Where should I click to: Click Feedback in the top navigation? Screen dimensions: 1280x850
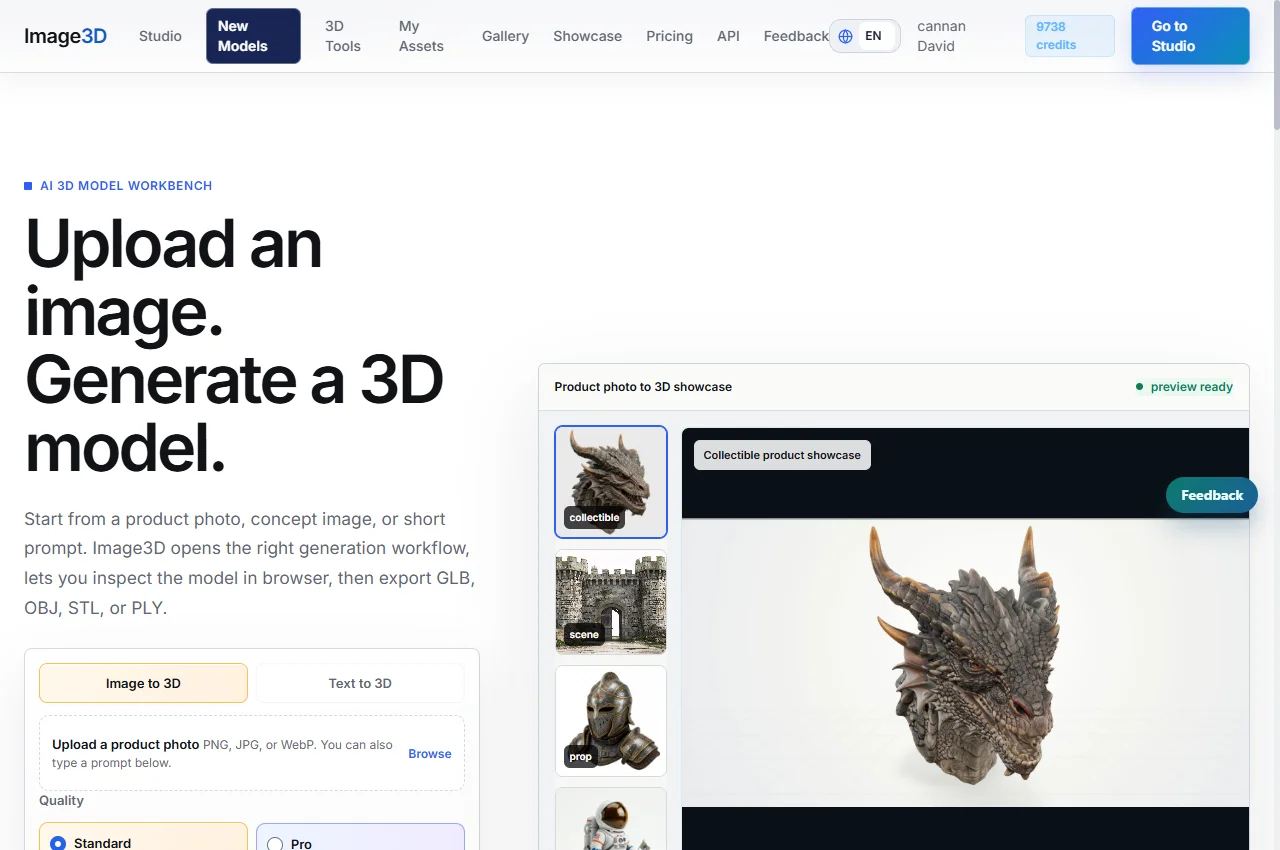(796, 36)
